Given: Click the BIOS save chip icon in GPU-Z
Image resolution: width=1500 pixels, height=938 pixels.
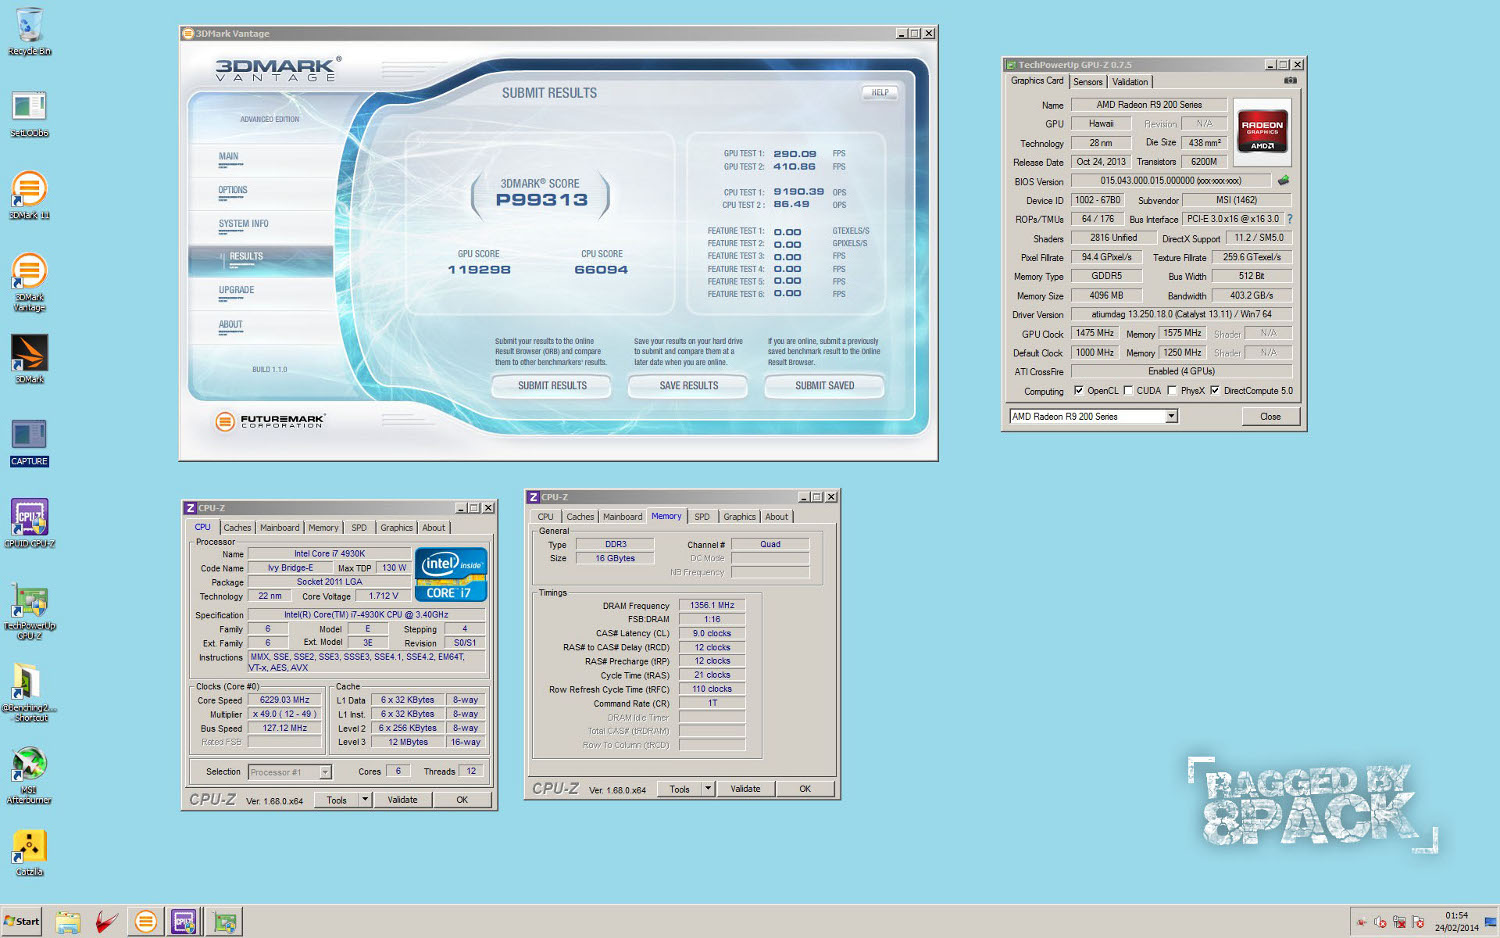Looking at the screenshot, I should (1283, 181).
